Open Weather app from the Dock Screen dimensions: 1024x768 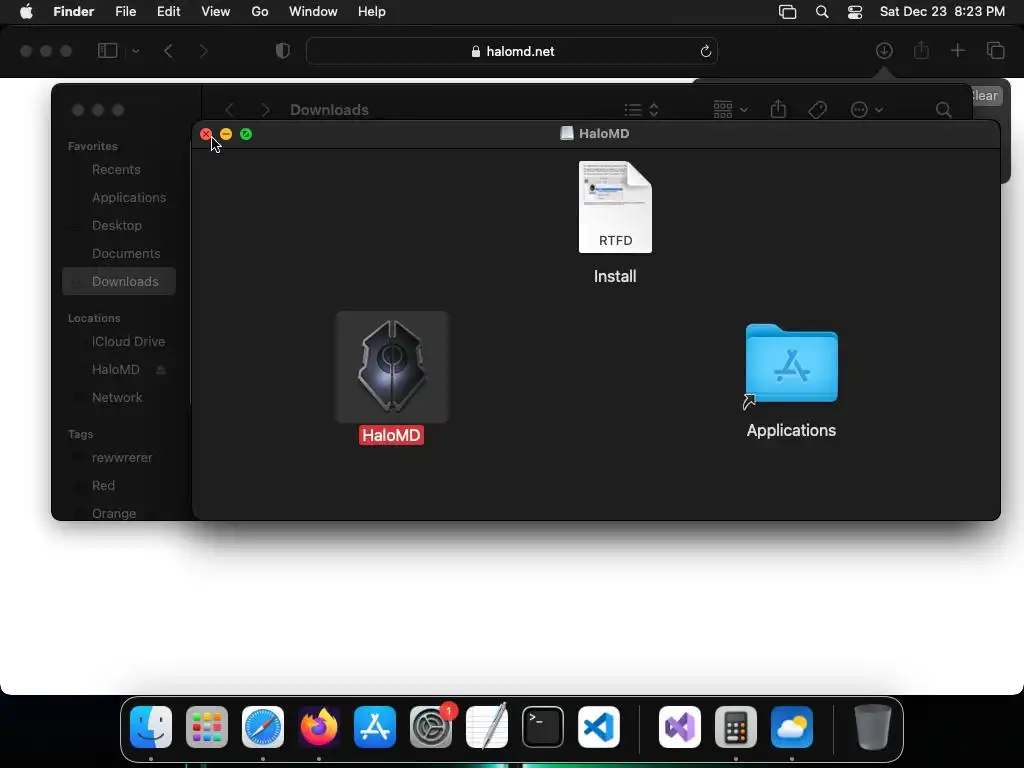click(x=792, y=727)
